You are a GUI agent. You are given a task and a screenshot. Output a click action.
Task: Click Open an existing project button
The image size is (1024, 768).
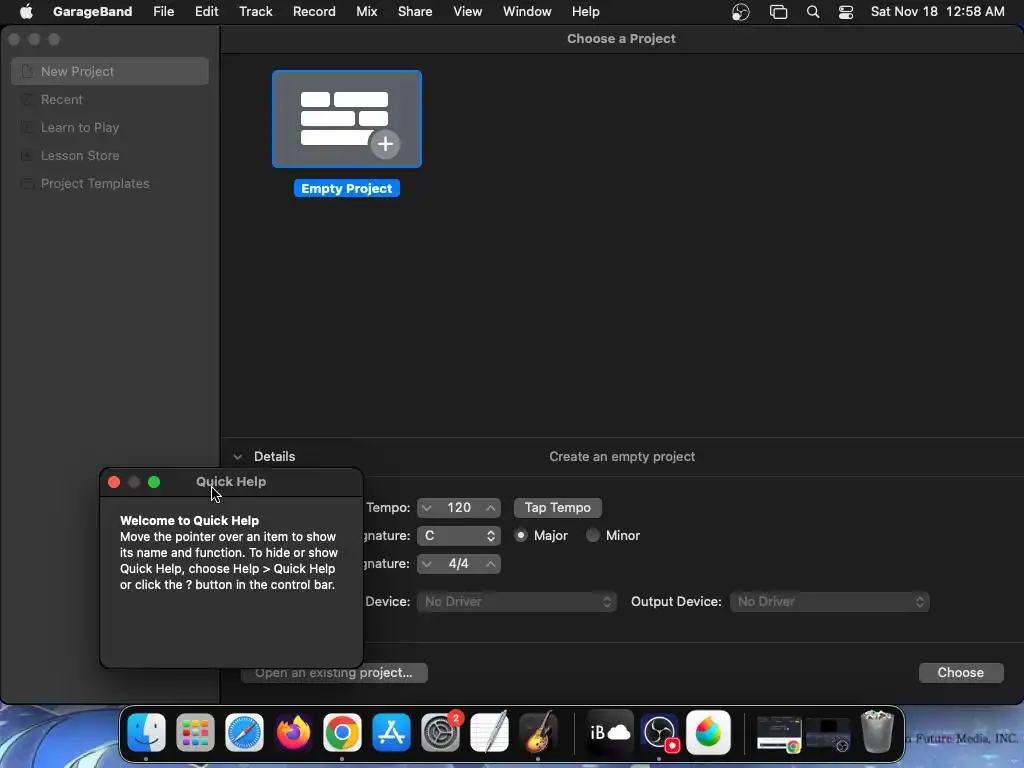(334, 673)
